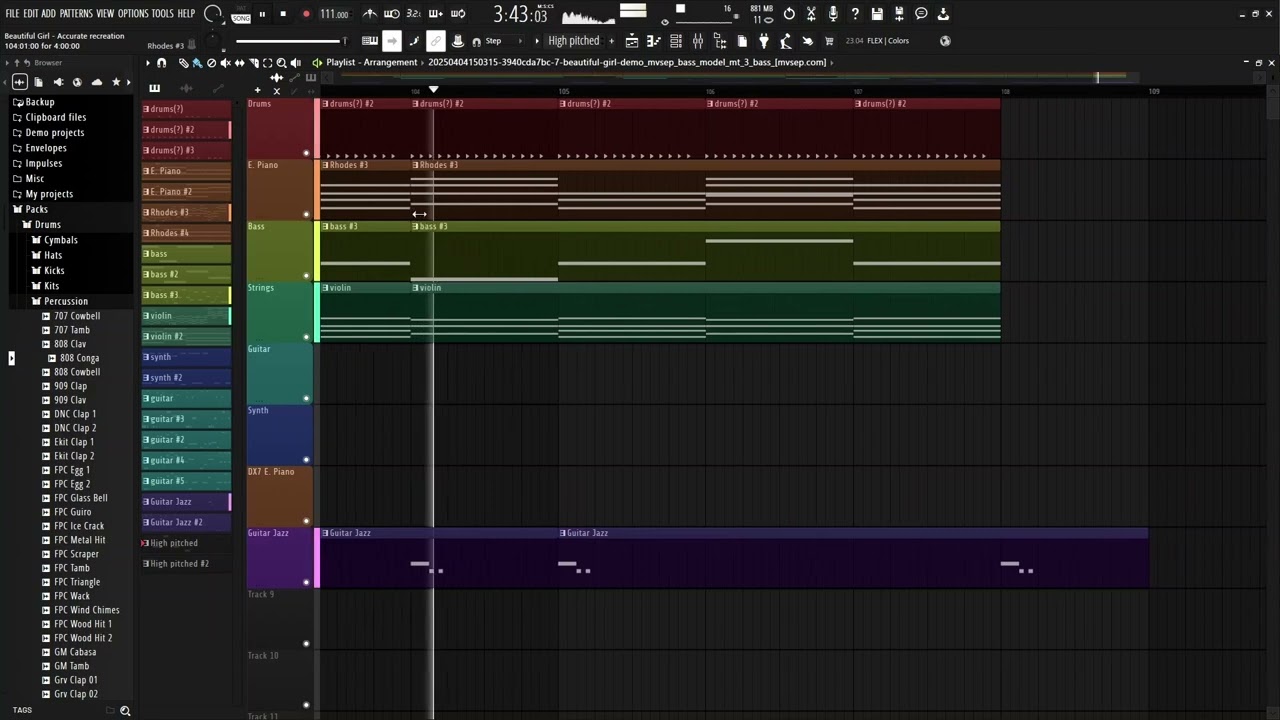The width and height of the screenshot is (1280, 720).
Task: Click the audio editor scissors icon
Action: 811,14
